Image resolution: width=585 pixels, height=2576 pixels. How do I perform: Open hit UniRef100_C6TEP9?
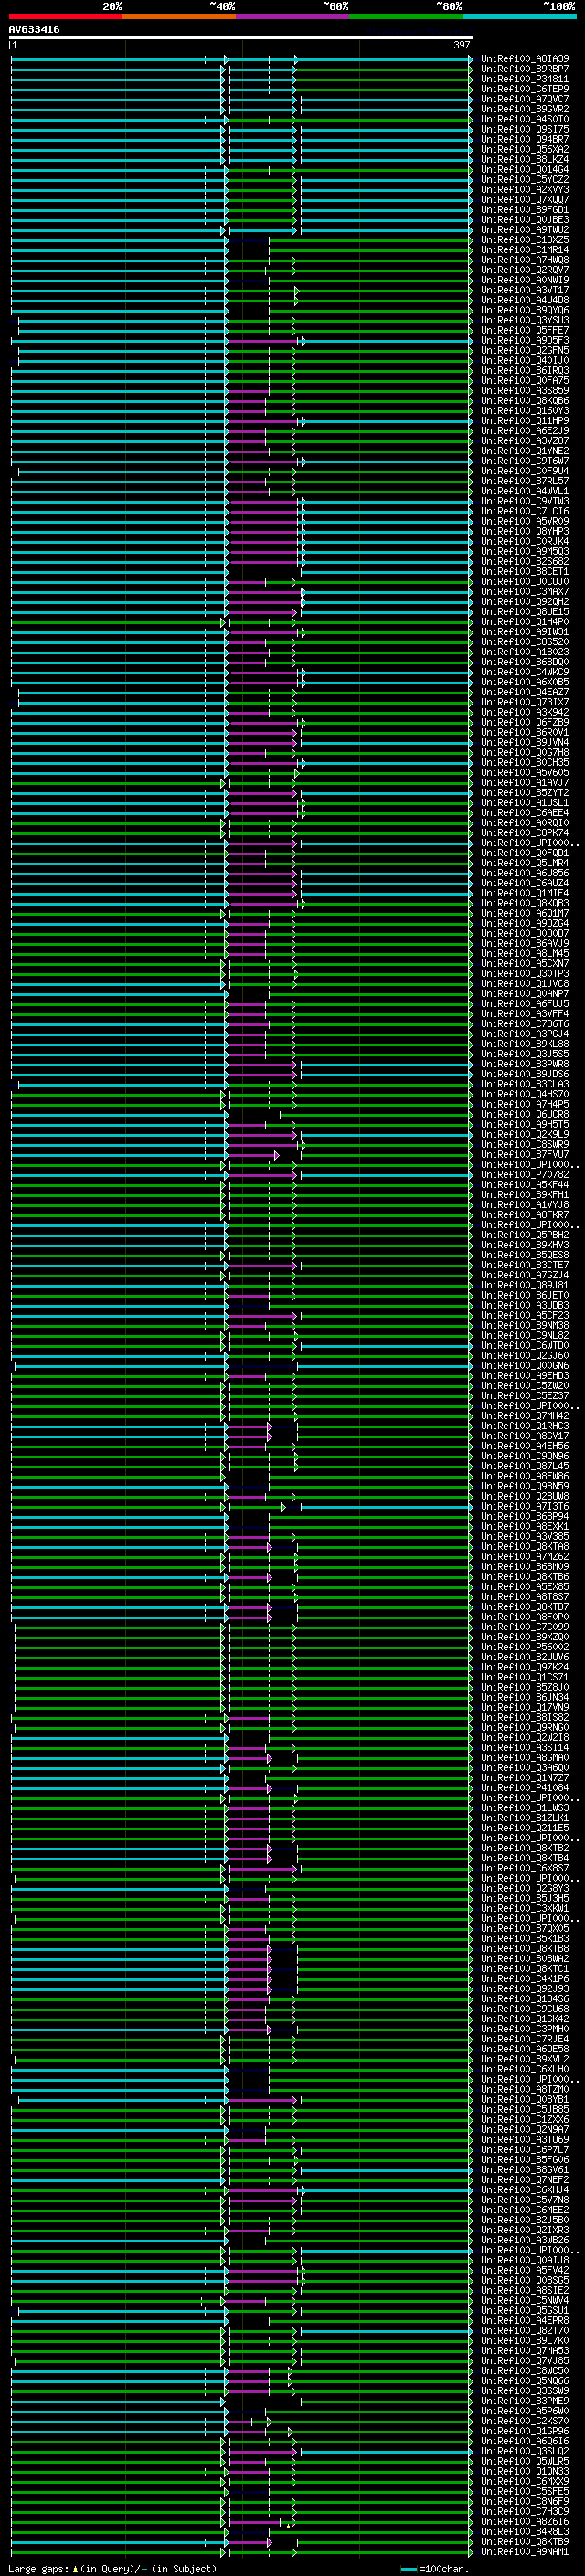click(x=525, y=89)
